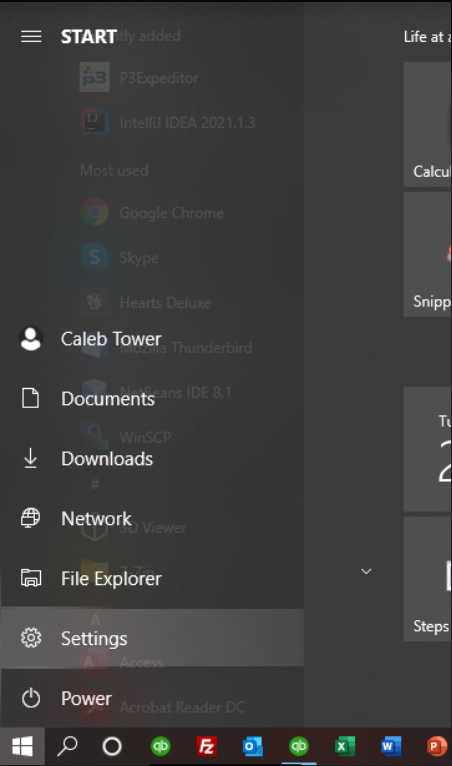Open Settings from the Start menu
Image resolution: width=452 pixels, height=766 pixels.
pyautogui.click(x=152, y=638)
